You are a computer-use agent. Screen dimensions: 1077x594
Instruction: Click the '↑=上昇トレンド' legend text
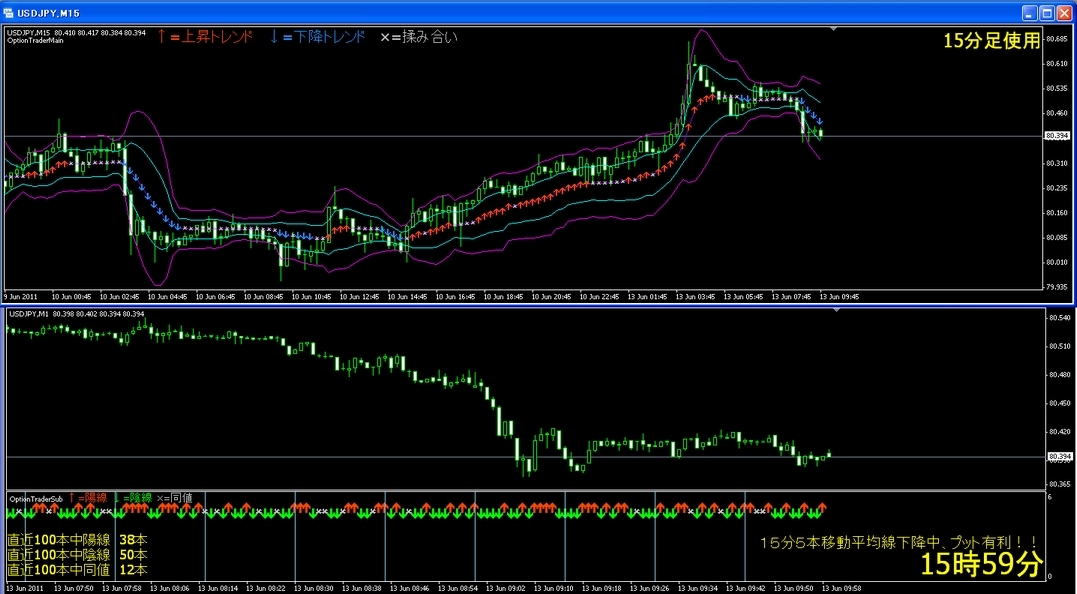[205, 37]
